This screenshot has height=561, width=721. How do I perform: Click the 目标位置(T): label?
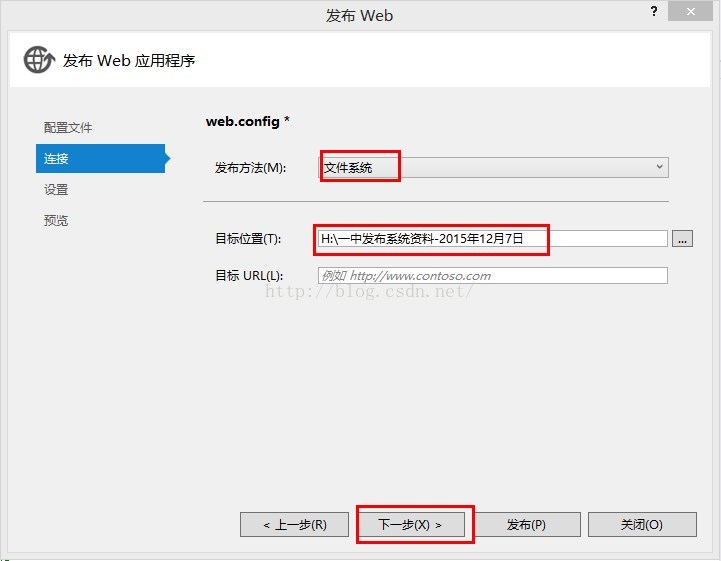click(248, 239)
